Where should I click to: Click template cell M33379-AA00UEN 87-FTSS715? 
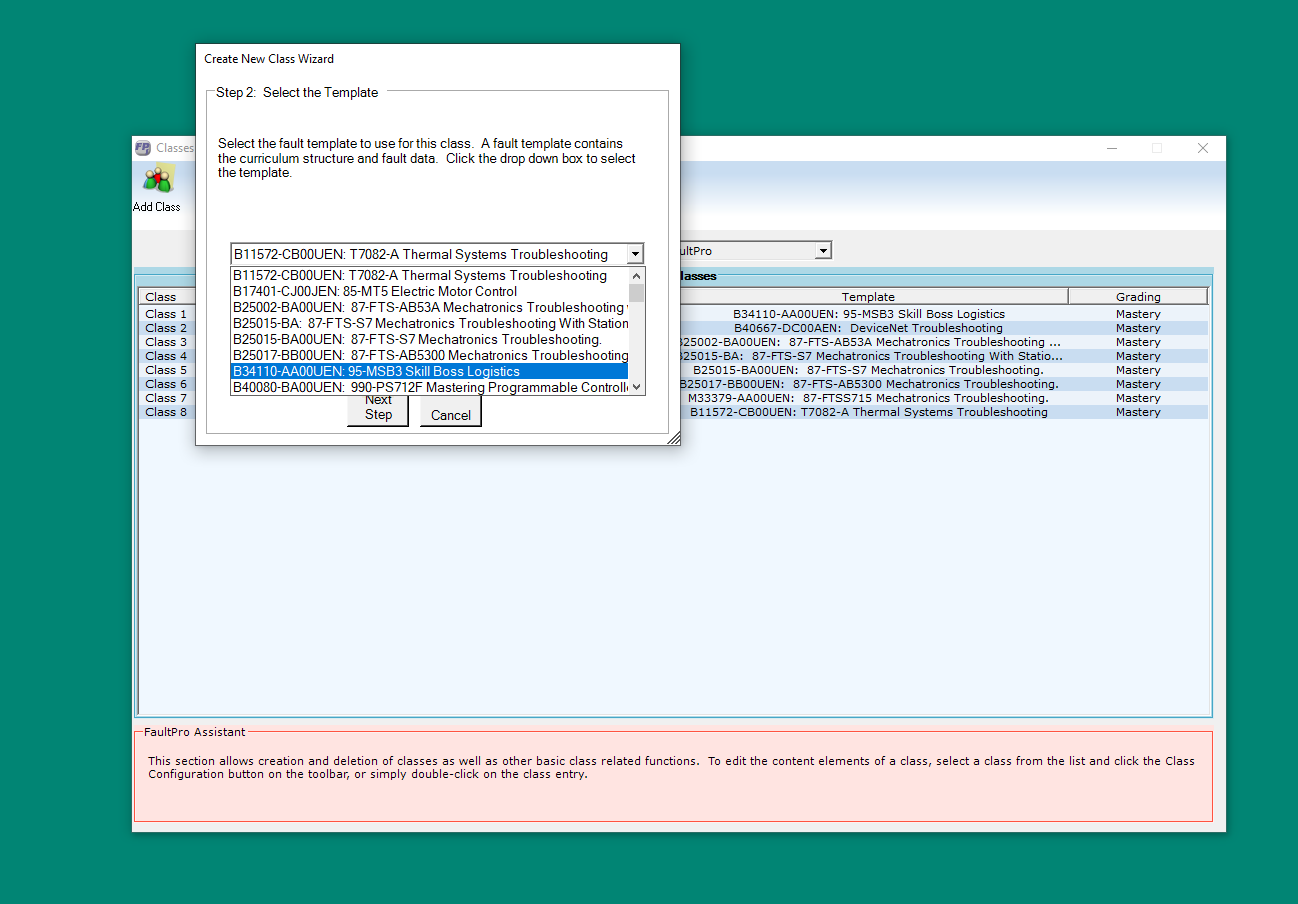(868, 398)
